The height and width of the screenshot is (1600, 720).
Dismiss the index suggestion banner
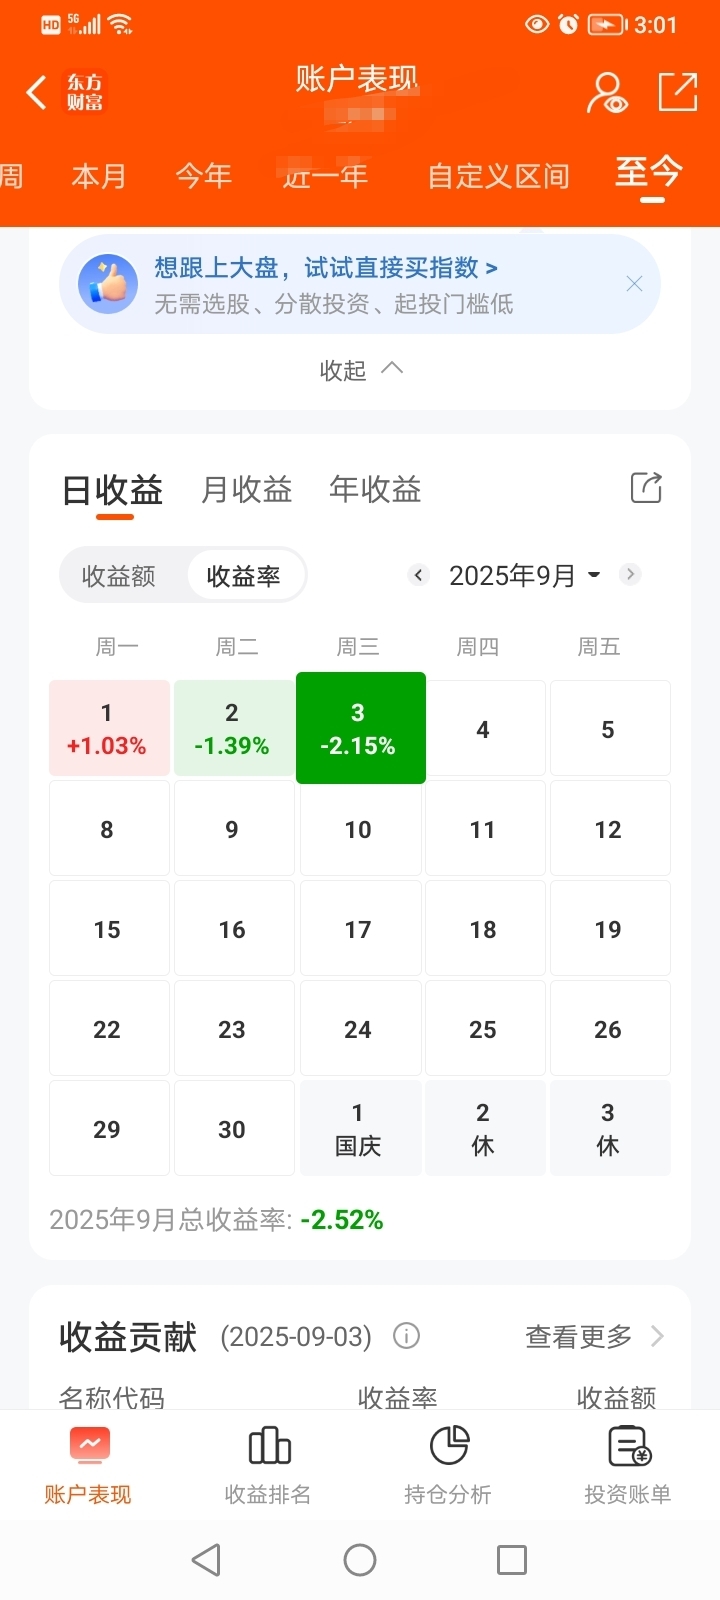point(634,284)
